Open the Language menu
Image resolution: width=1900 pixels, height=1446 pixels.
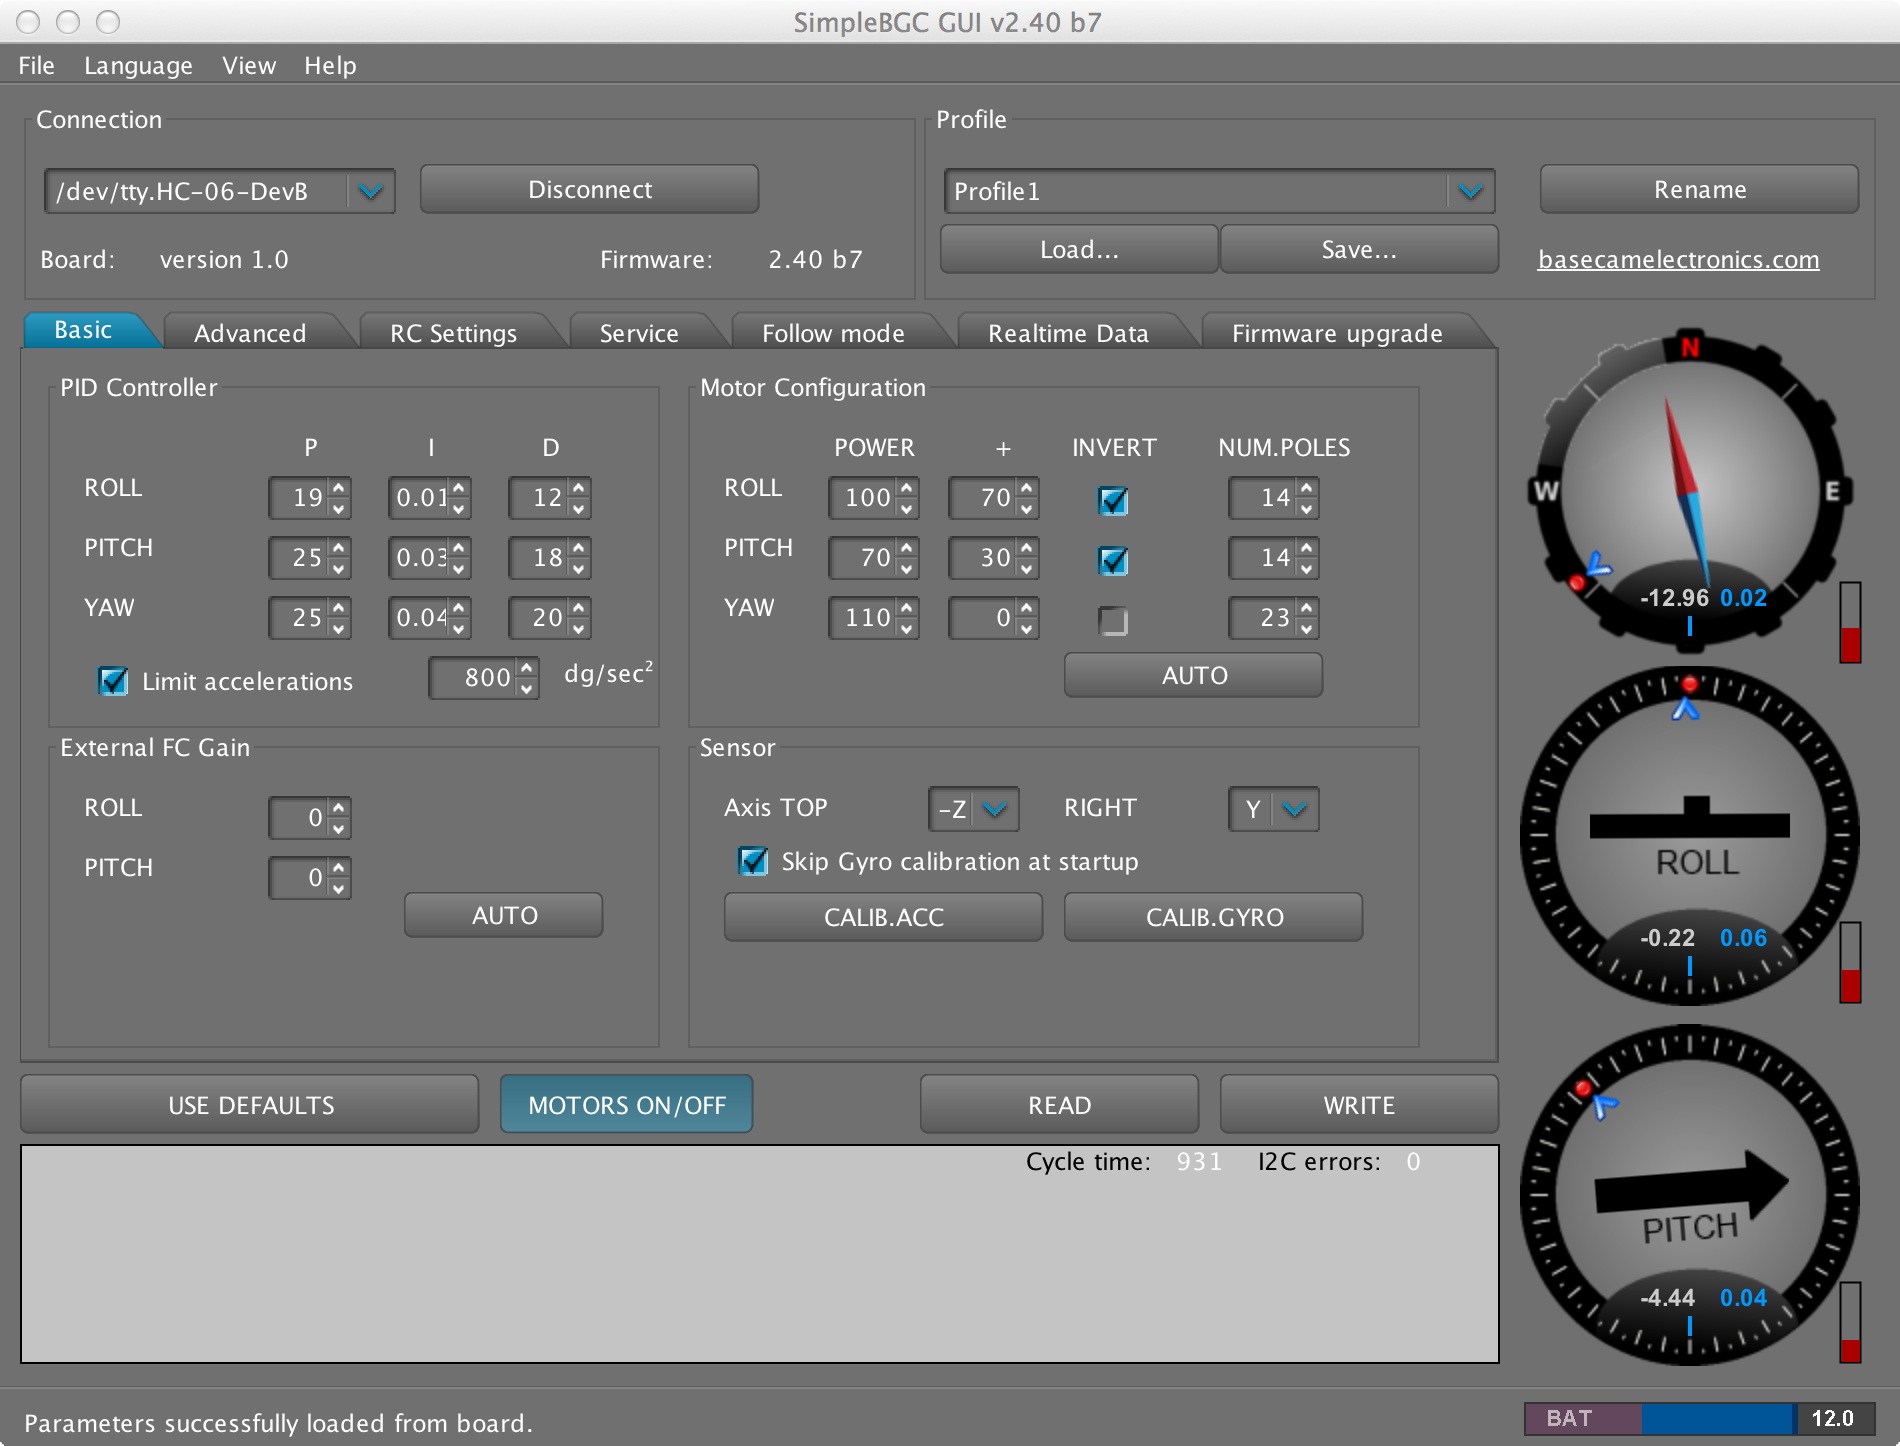pos(138,65)
